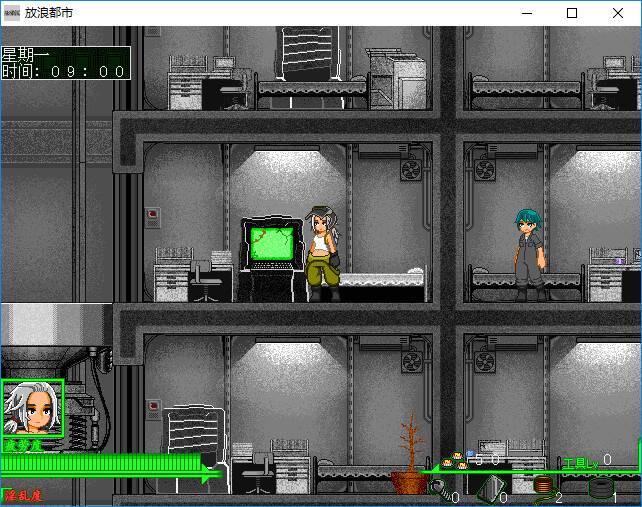Click the dark rubber coil icon
The width and height of the screenshot is (642, 507).
pos(600,489)
